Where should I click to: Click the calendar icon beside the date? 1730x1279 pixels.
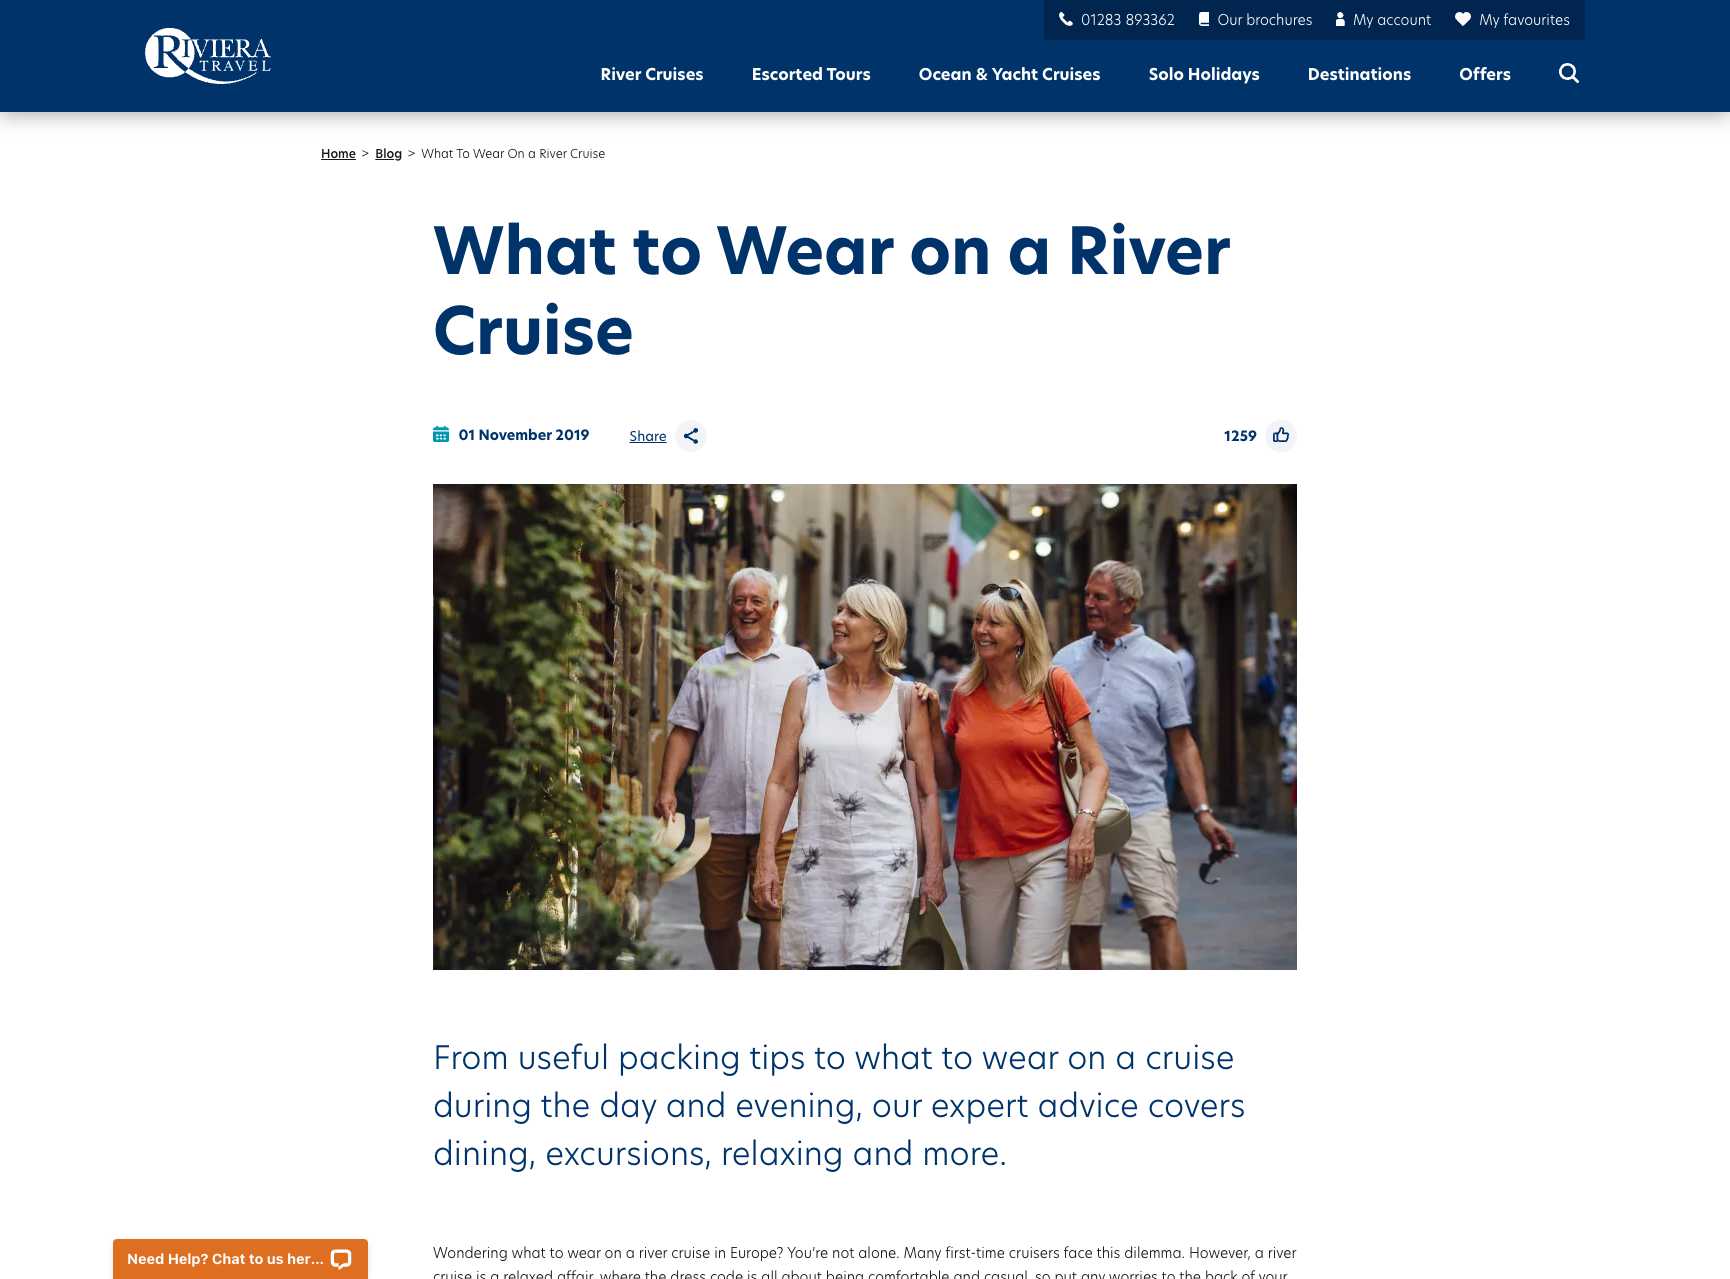tap(441, 434)
